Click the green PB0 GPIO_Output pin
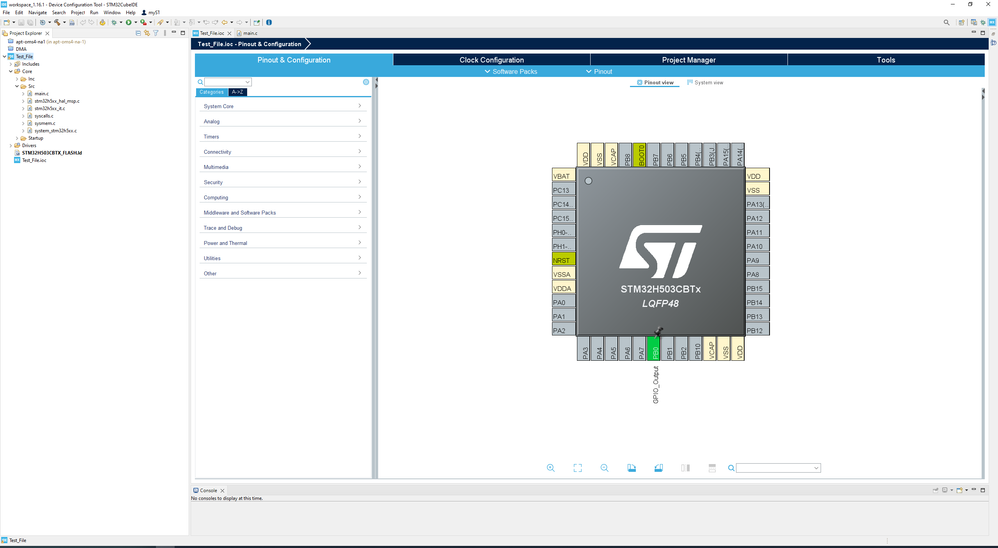The width and height of the screenshot is (998, 548). coord(654,349)
